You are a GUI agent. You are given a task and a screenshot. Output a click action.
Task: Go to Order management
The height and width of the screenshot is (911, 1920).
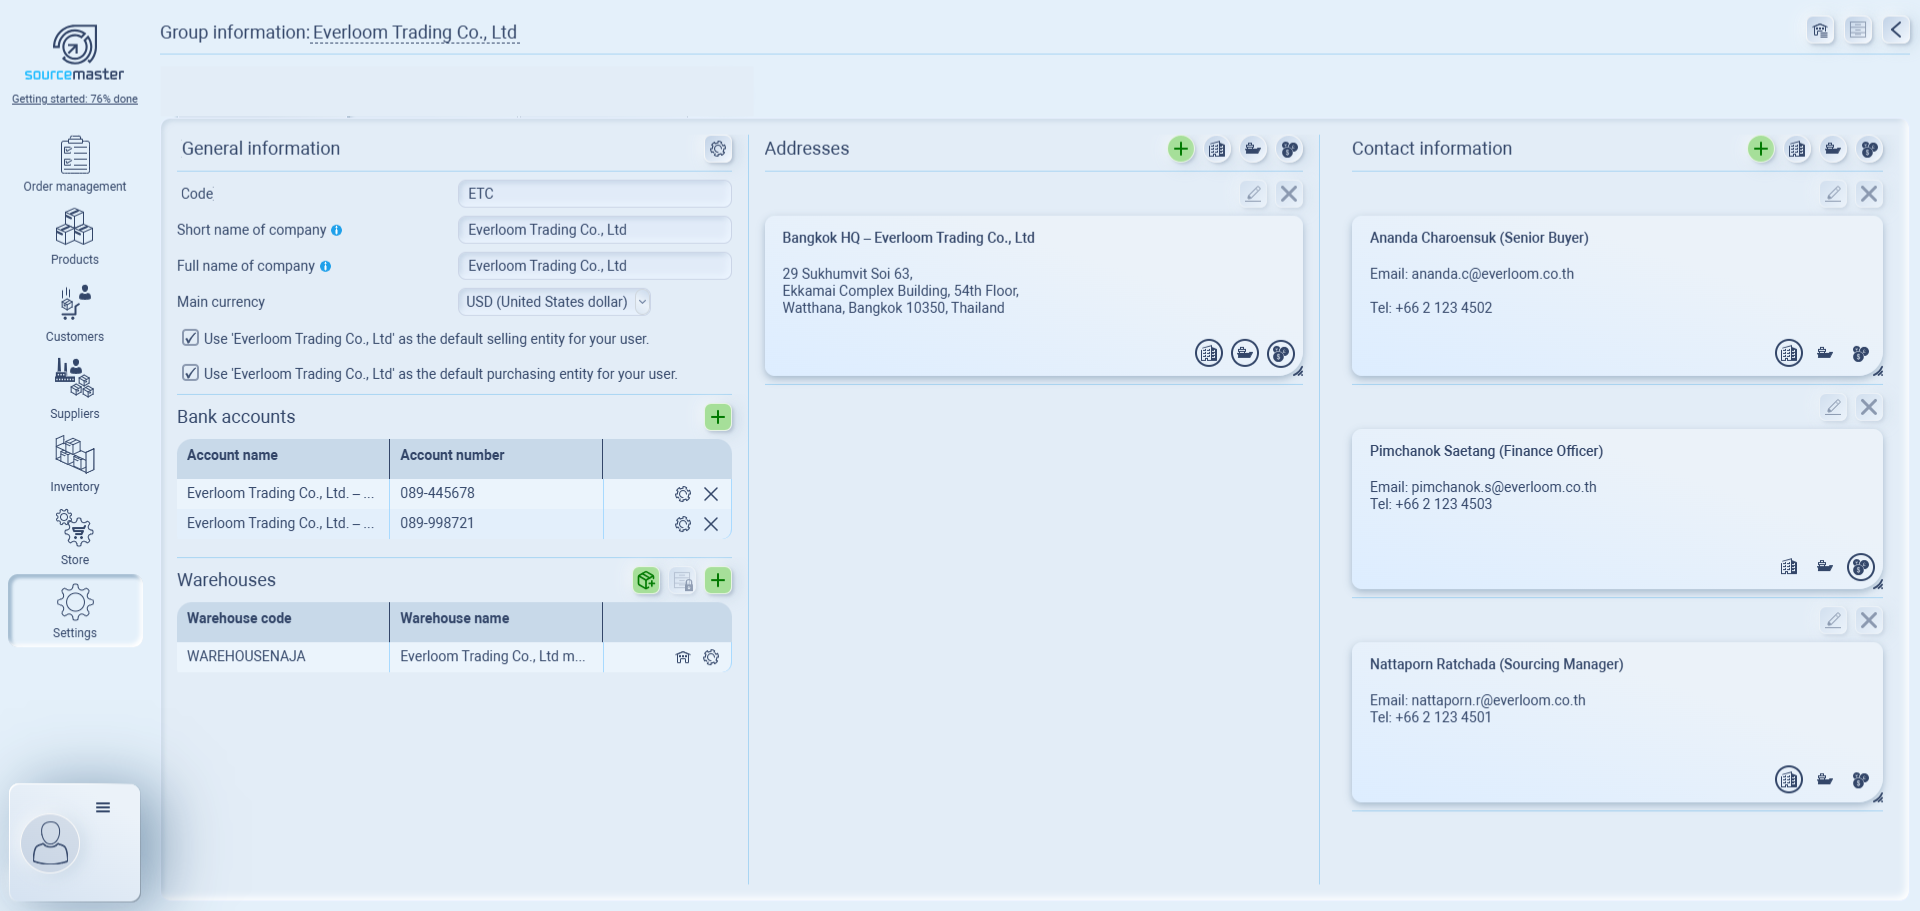coord(75,165)
